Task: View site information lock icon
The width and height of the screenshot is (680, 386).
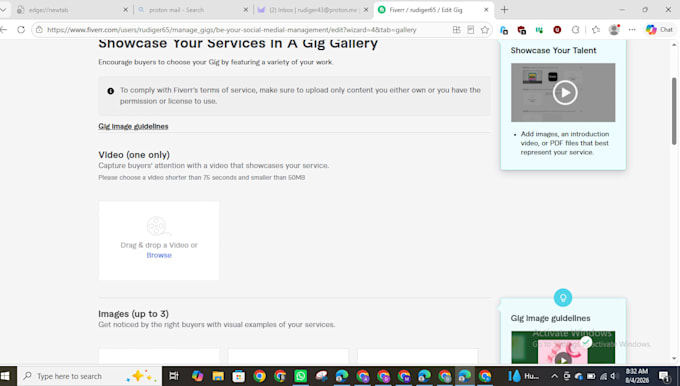Action: 39,29
